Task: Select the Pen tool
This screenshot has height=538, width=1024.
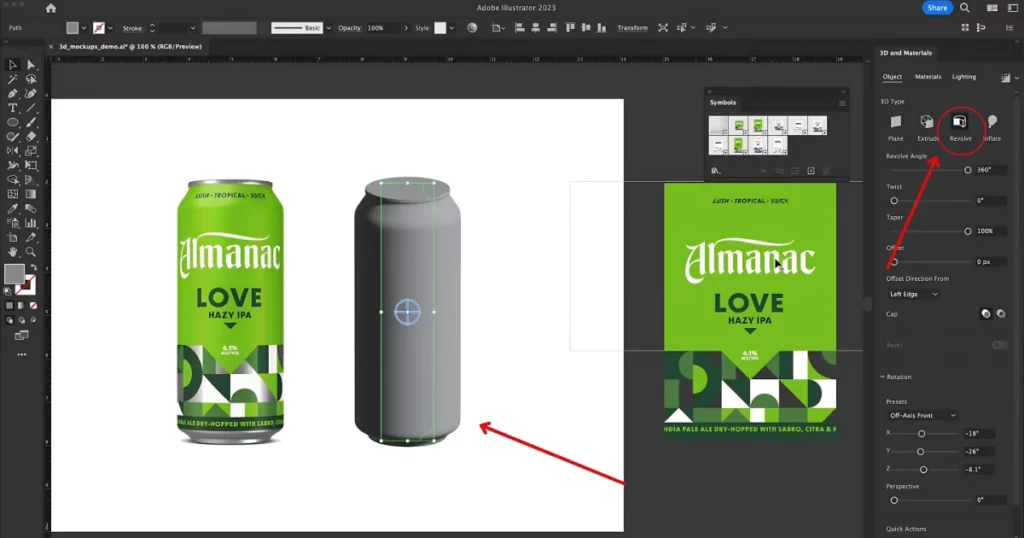Action: tap(12, 93)
